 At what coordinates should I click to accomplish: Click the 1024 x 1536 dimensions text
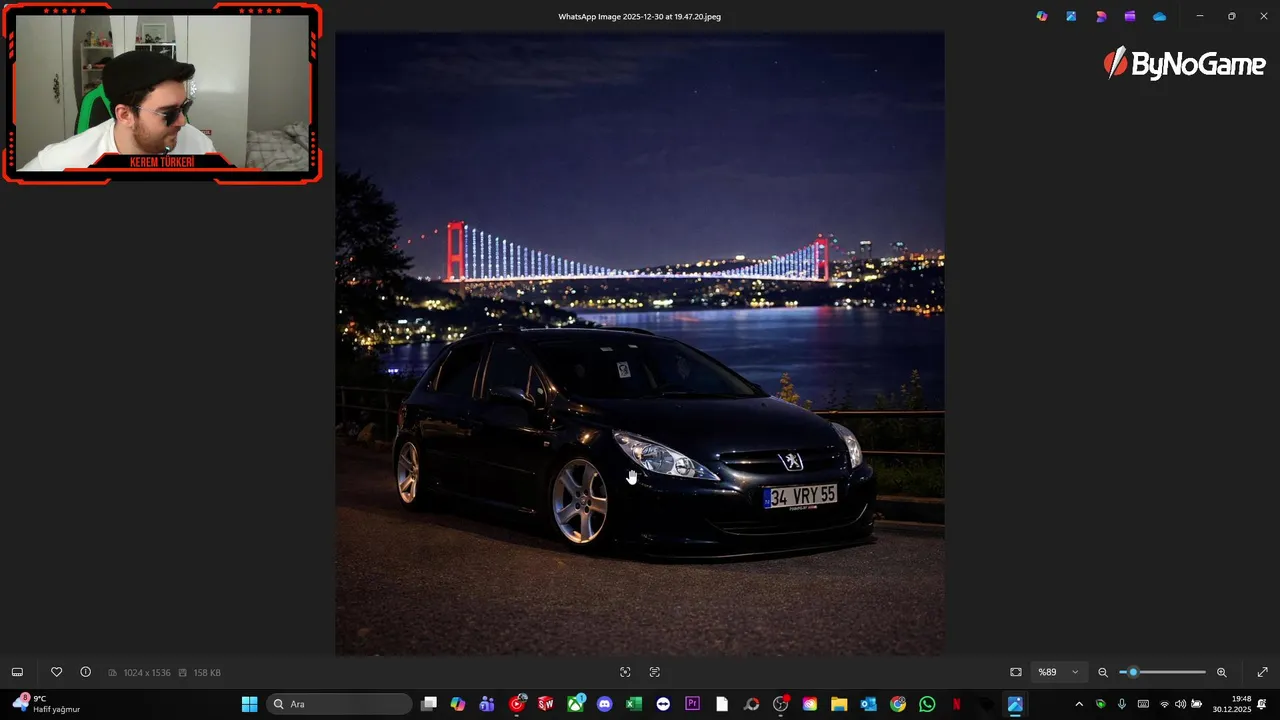[x=146, y=673]
